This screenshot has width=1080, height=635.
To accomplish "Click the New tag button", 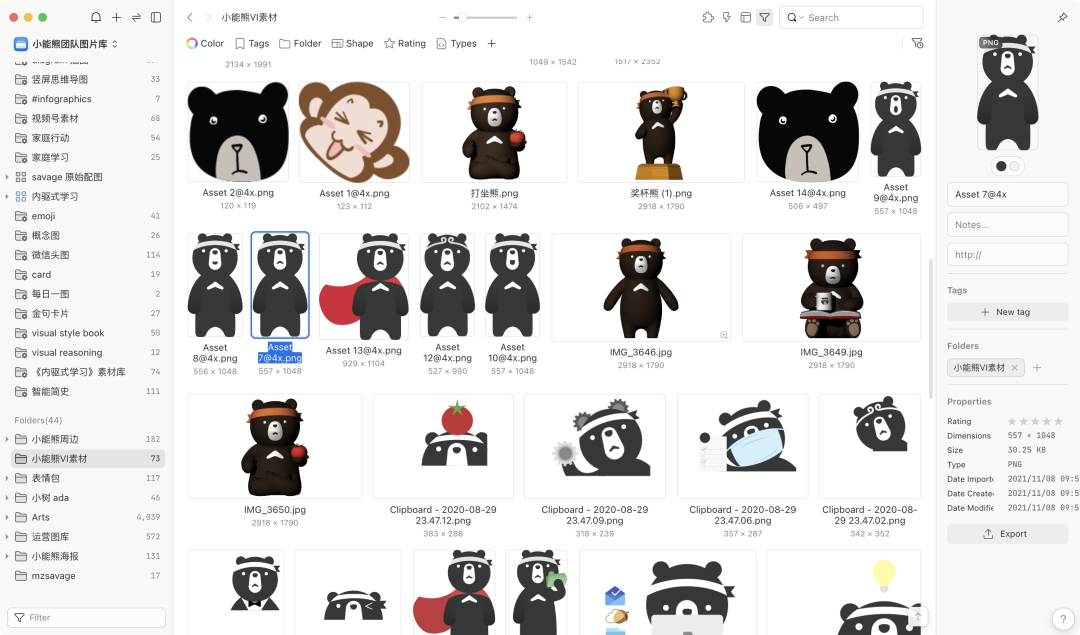I will pyautogui.click(x=1008, y=312).
